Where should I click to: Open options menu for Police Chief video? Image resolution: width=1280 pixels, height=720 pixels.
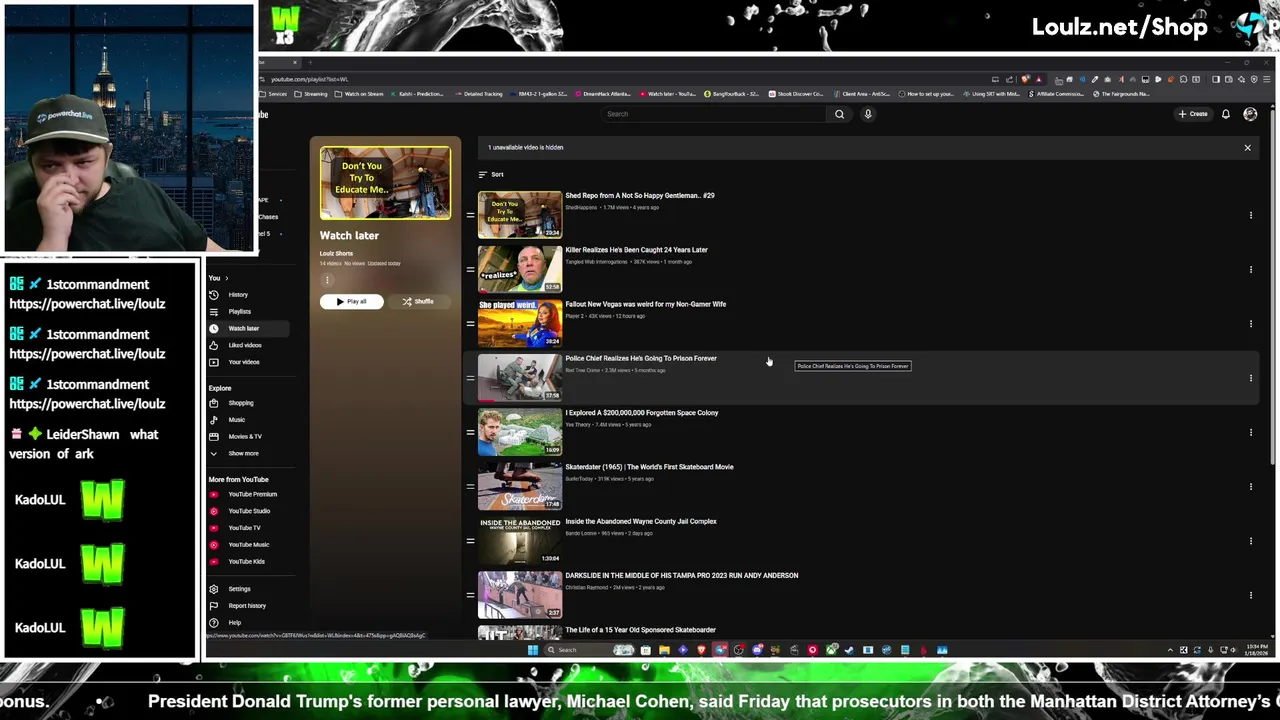tap(1250, 378)
